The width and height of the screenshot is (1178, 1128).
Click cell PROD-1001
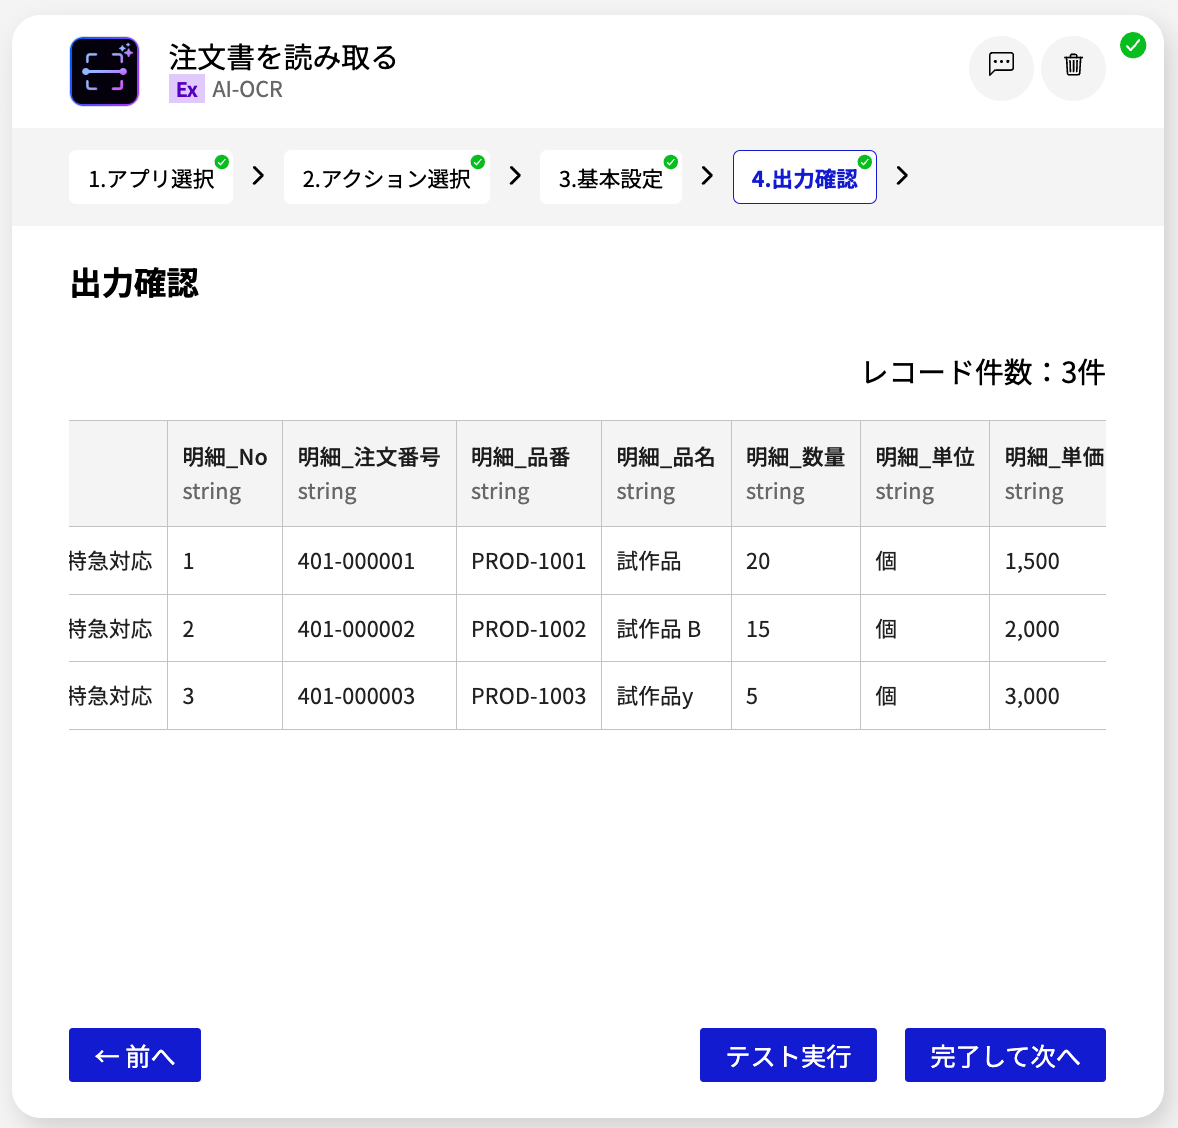tap(529, 561)
